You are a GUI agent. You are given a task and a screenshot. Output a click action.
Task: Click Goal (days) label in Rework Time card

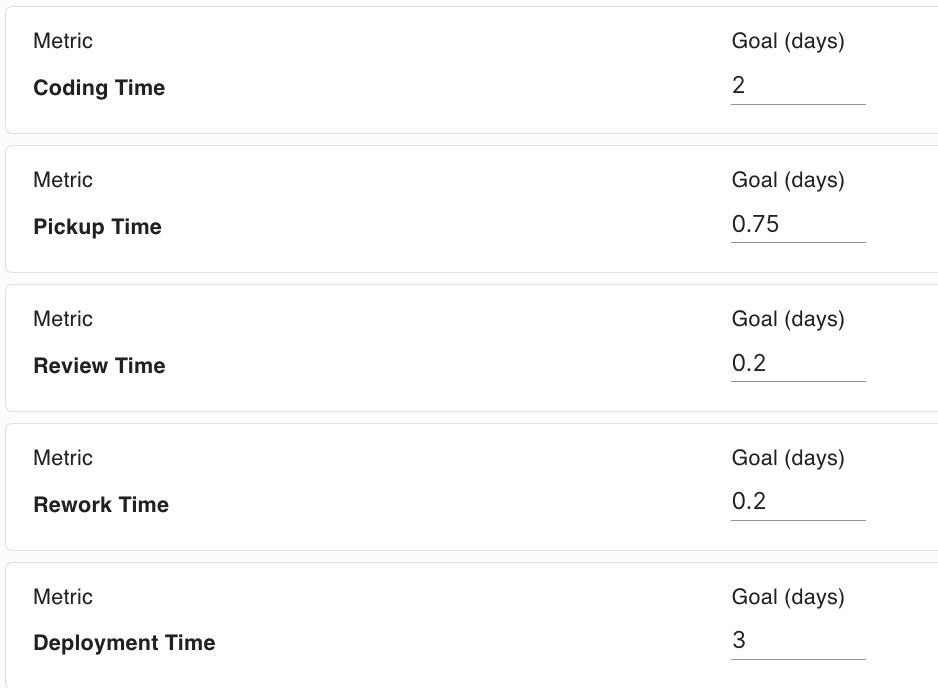coord(788,458)
